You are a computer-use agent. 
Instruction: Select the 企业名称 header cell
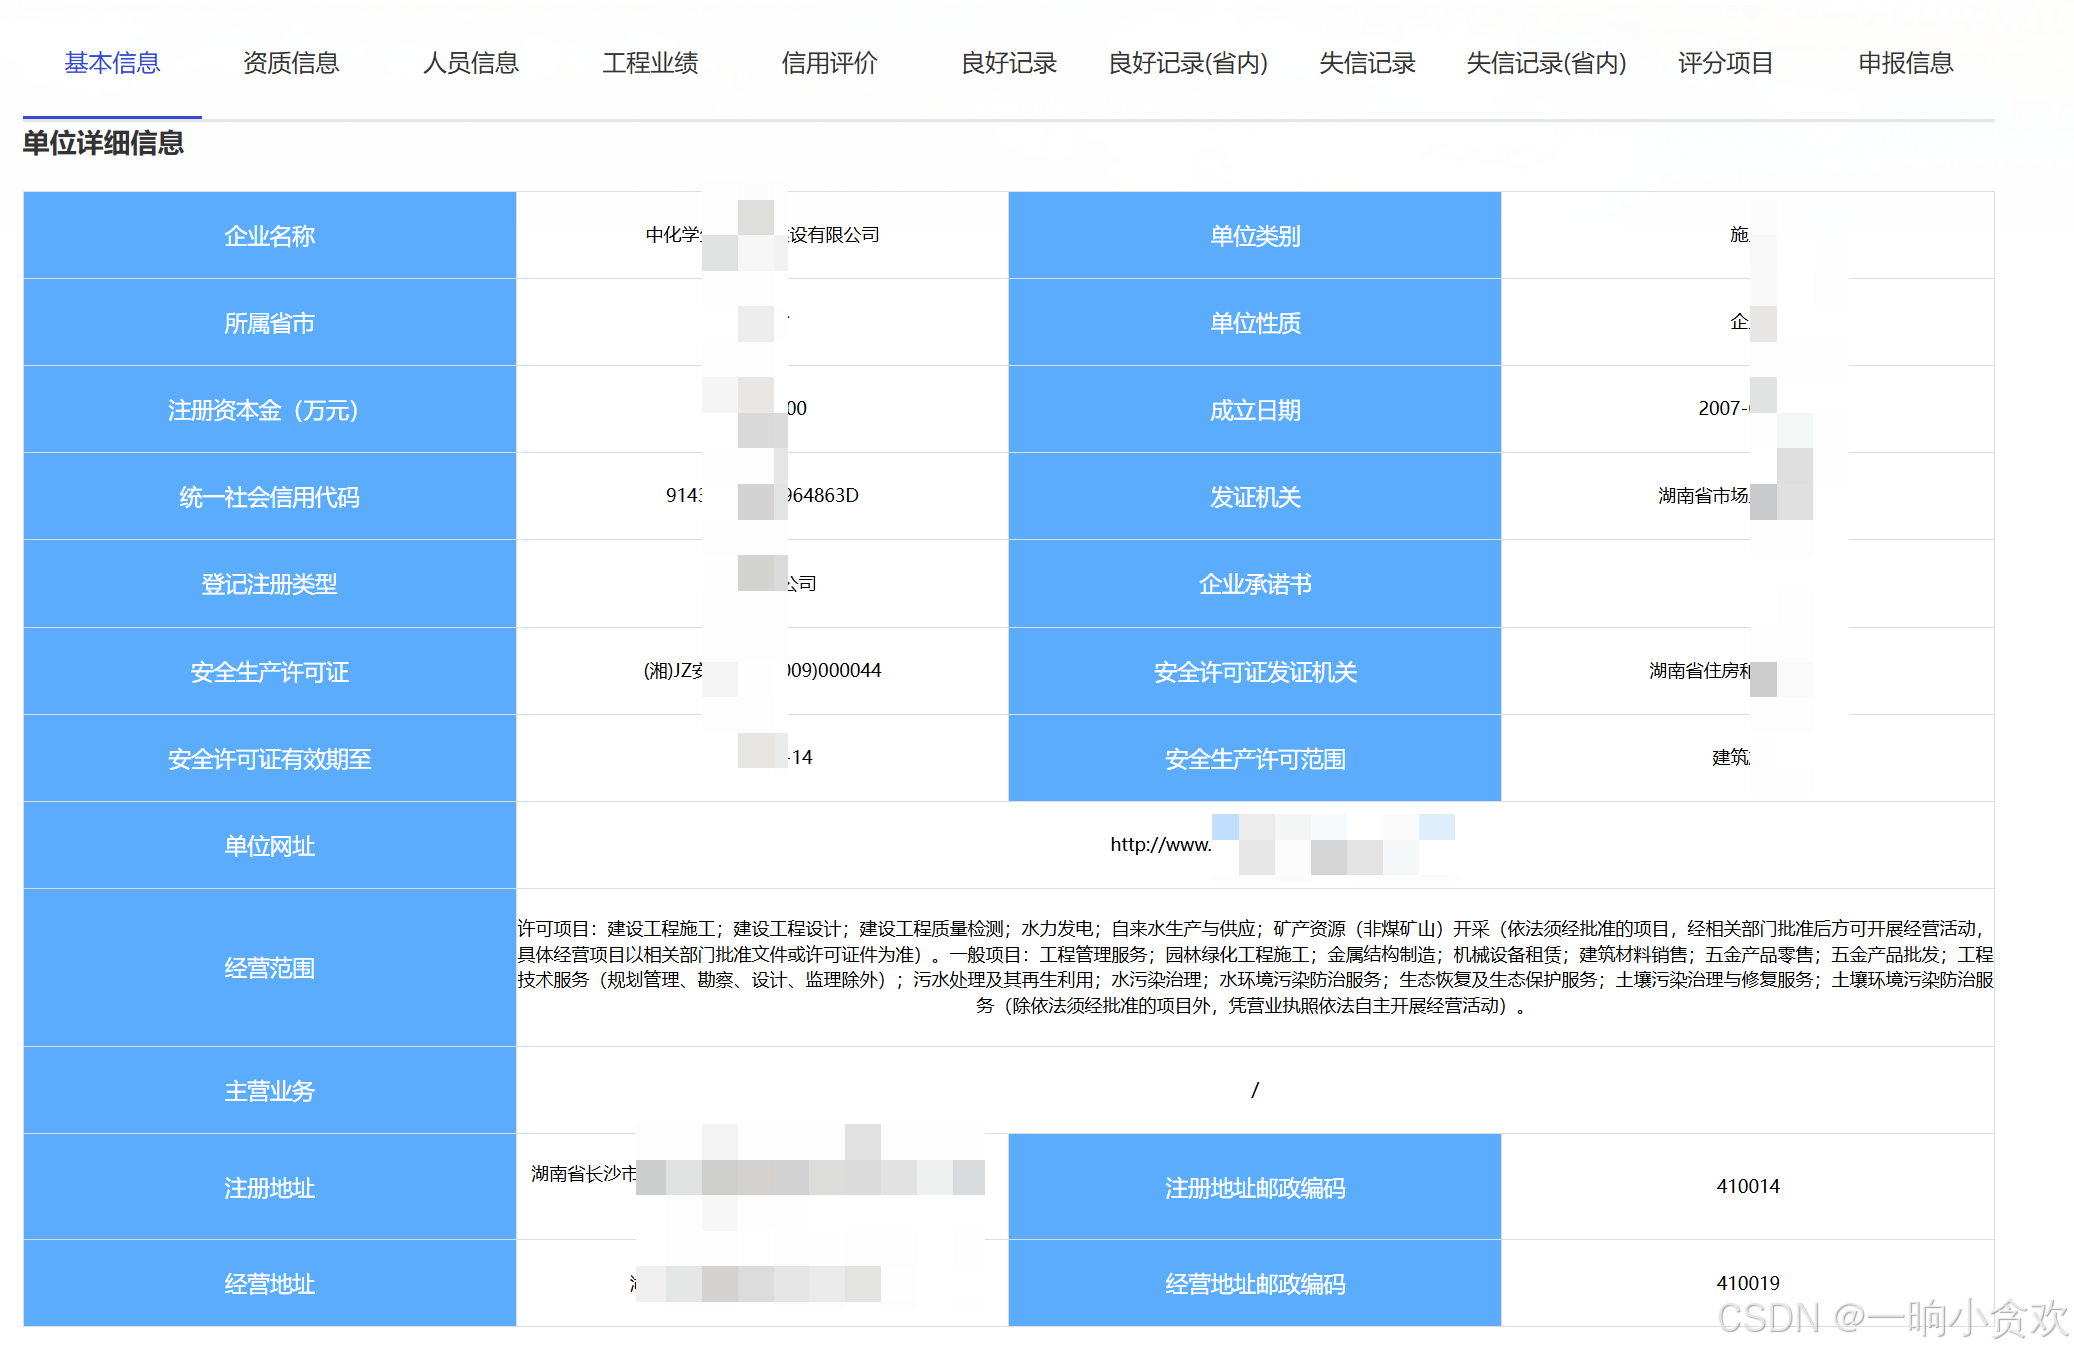(269, 235)
